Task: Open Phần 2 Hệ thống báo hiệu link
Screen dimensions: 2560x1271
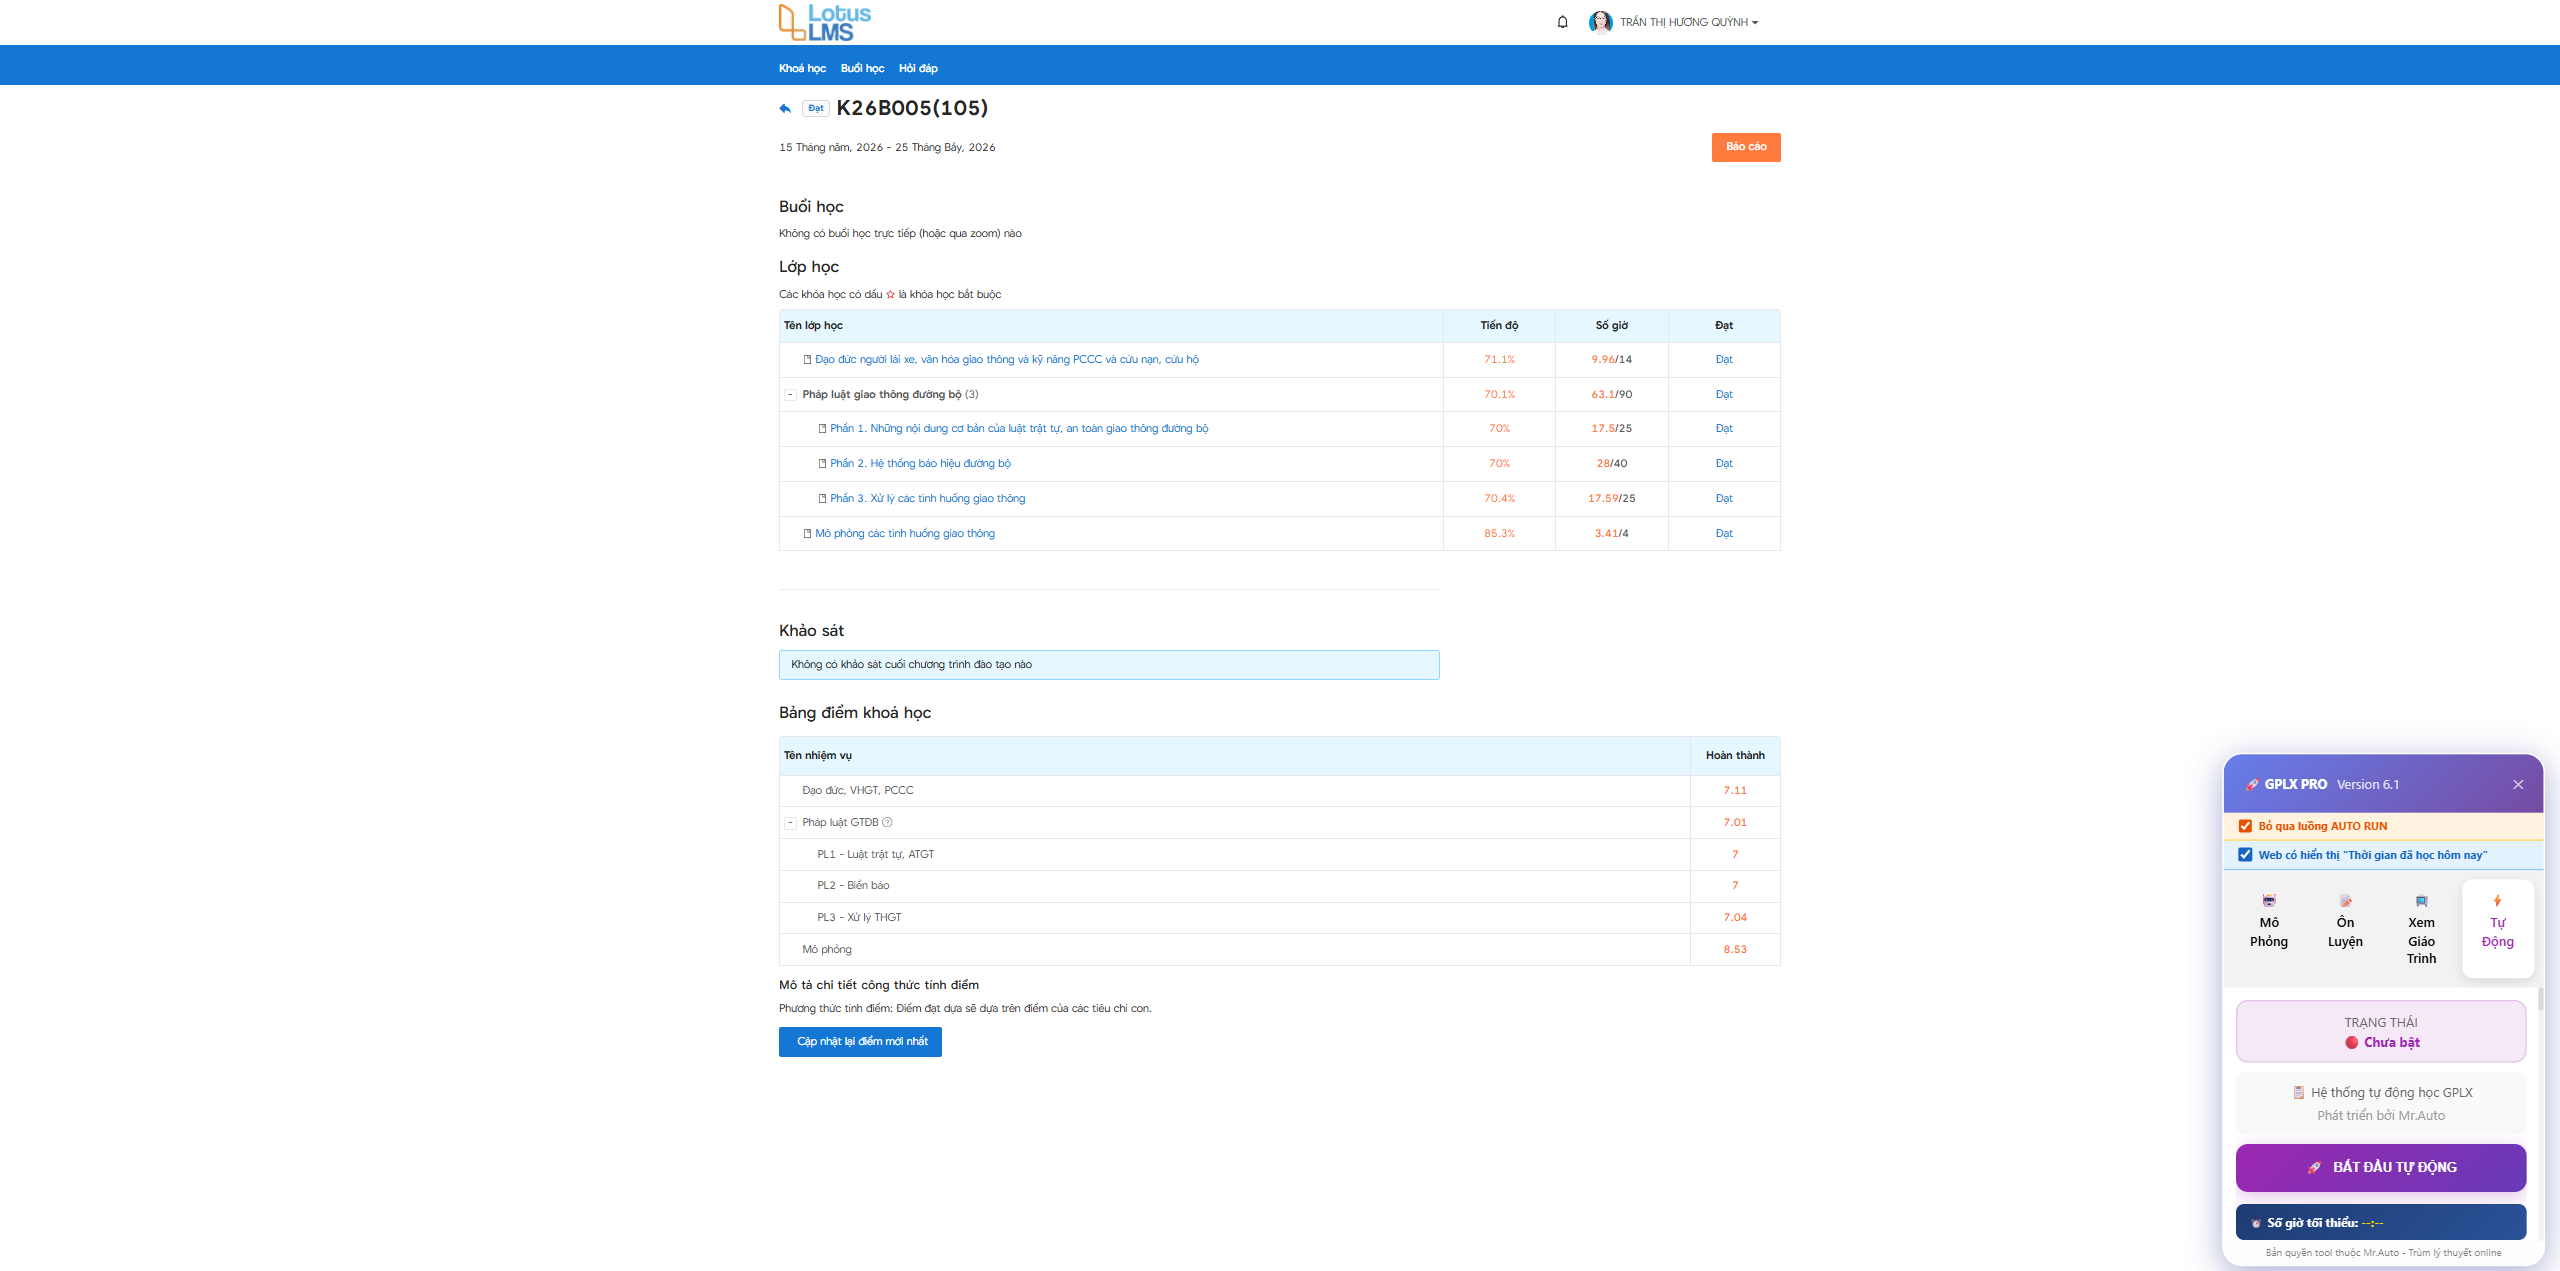Action: (x=920, y=464)
